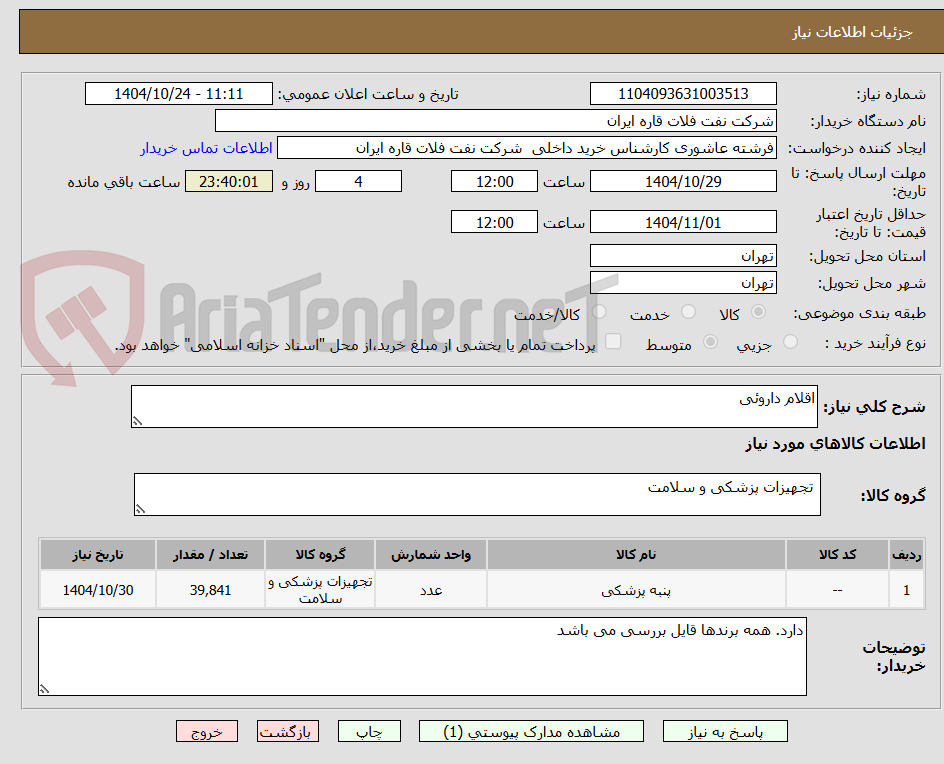Screen dimensions: 944x764
Task: Click the requester field فرشته عاشوری
Action: 527,148
